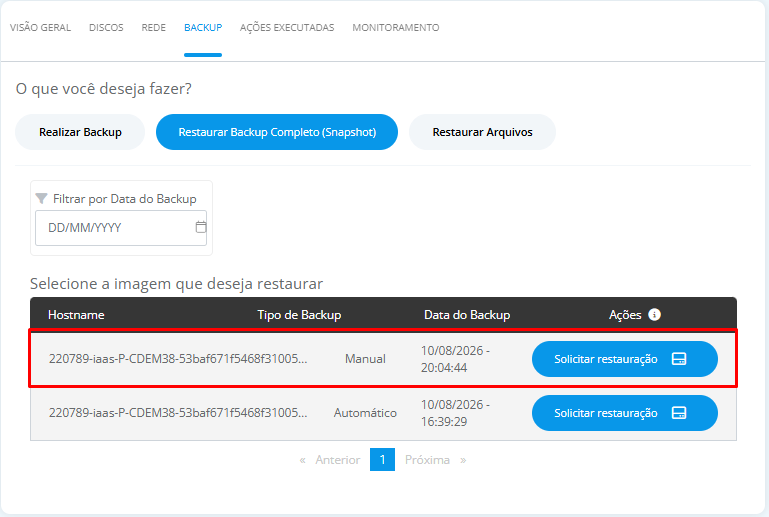Click the date 10/08/2026 - 20:04:44
Viewport: 769px width, 517px height.
point(455,359)
